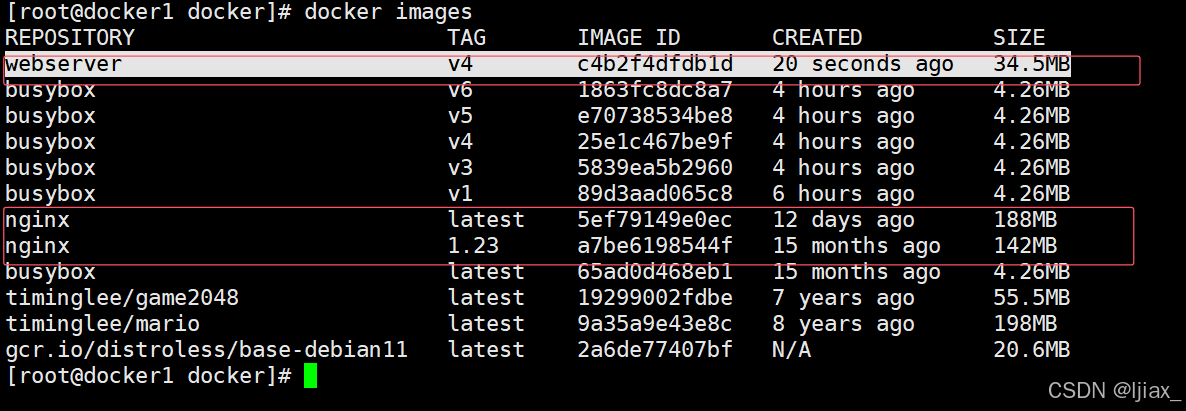
Task: Click the 34.5MB size value
Action: pyautogui.click(x=1032, y=64)
